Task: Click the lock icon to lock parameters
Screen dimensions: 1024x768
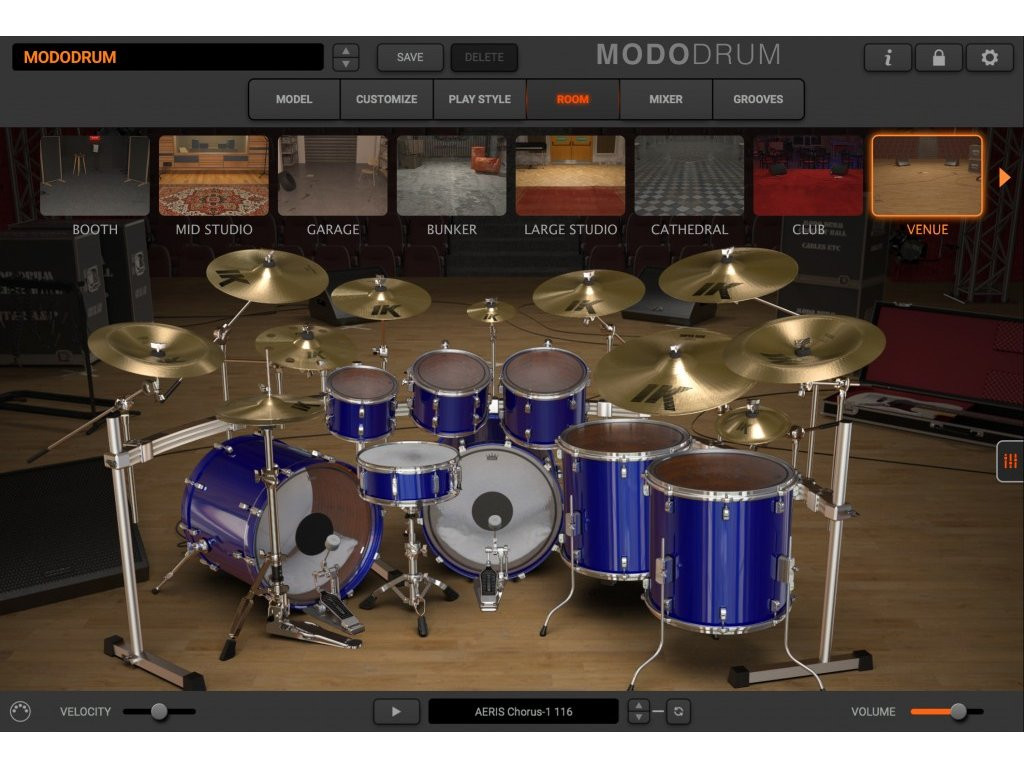Action: tap(938, 57)
